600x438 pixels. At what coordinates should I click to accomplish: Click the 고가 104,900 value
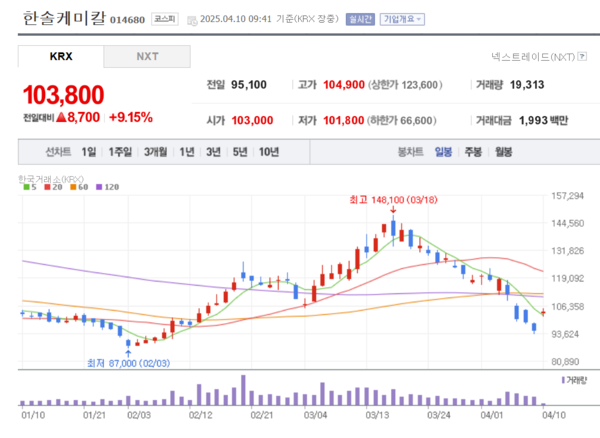[x=344, y=85]
